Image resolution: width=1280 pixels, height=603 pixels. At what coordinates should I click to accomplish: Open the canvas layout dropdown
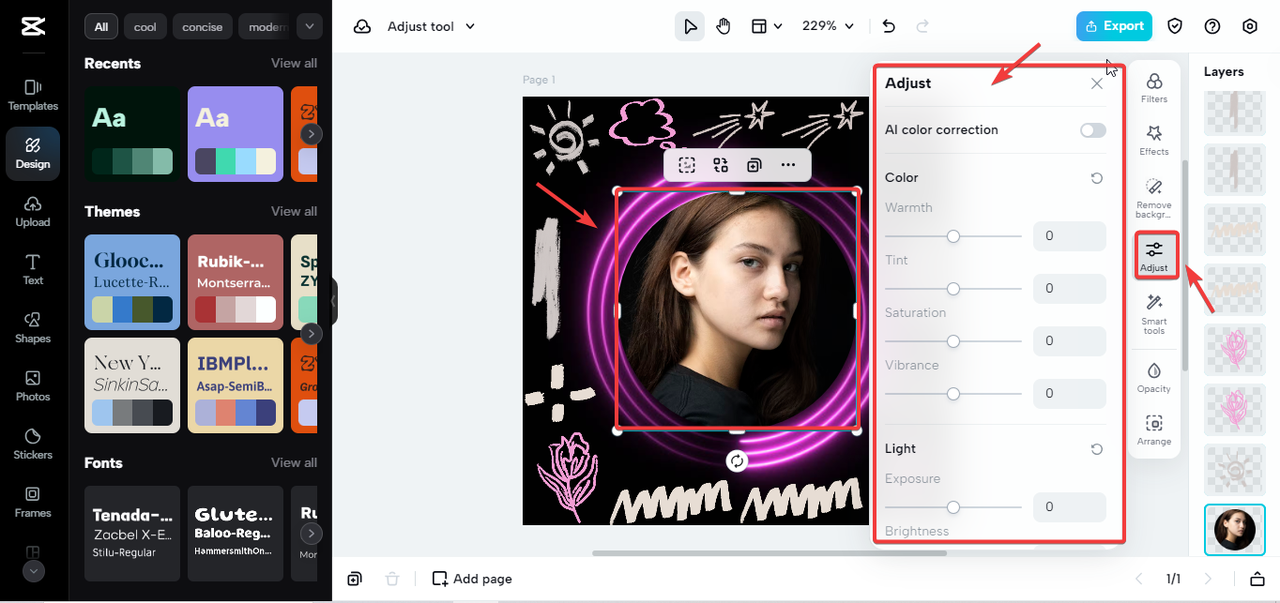766,26
